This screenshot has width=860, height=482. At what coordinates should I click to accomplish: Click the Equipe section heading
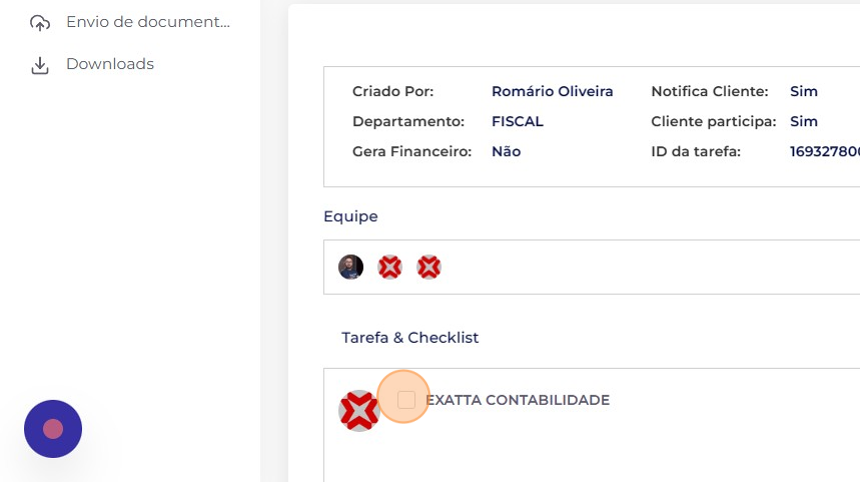[x=350, y=217]
